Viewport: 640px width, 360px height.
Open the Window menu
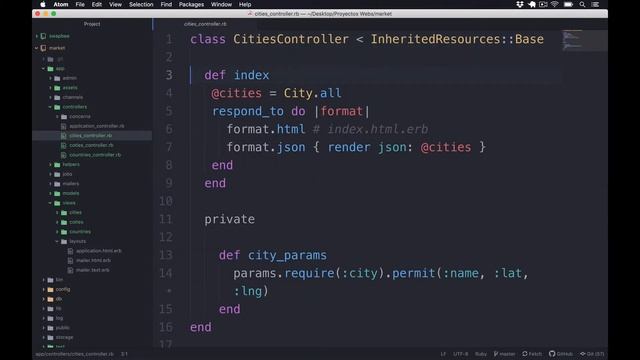coord(221,4)
